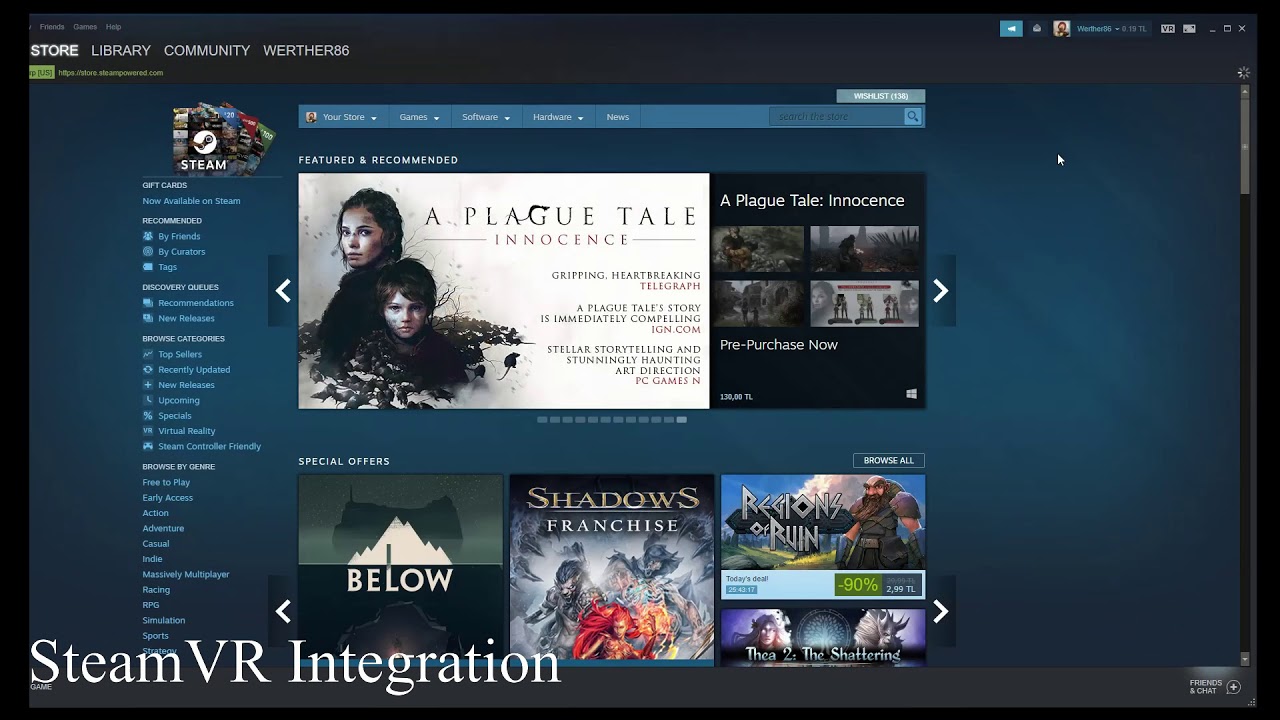
Task: Open the News store tab
Action: point(618,117)
